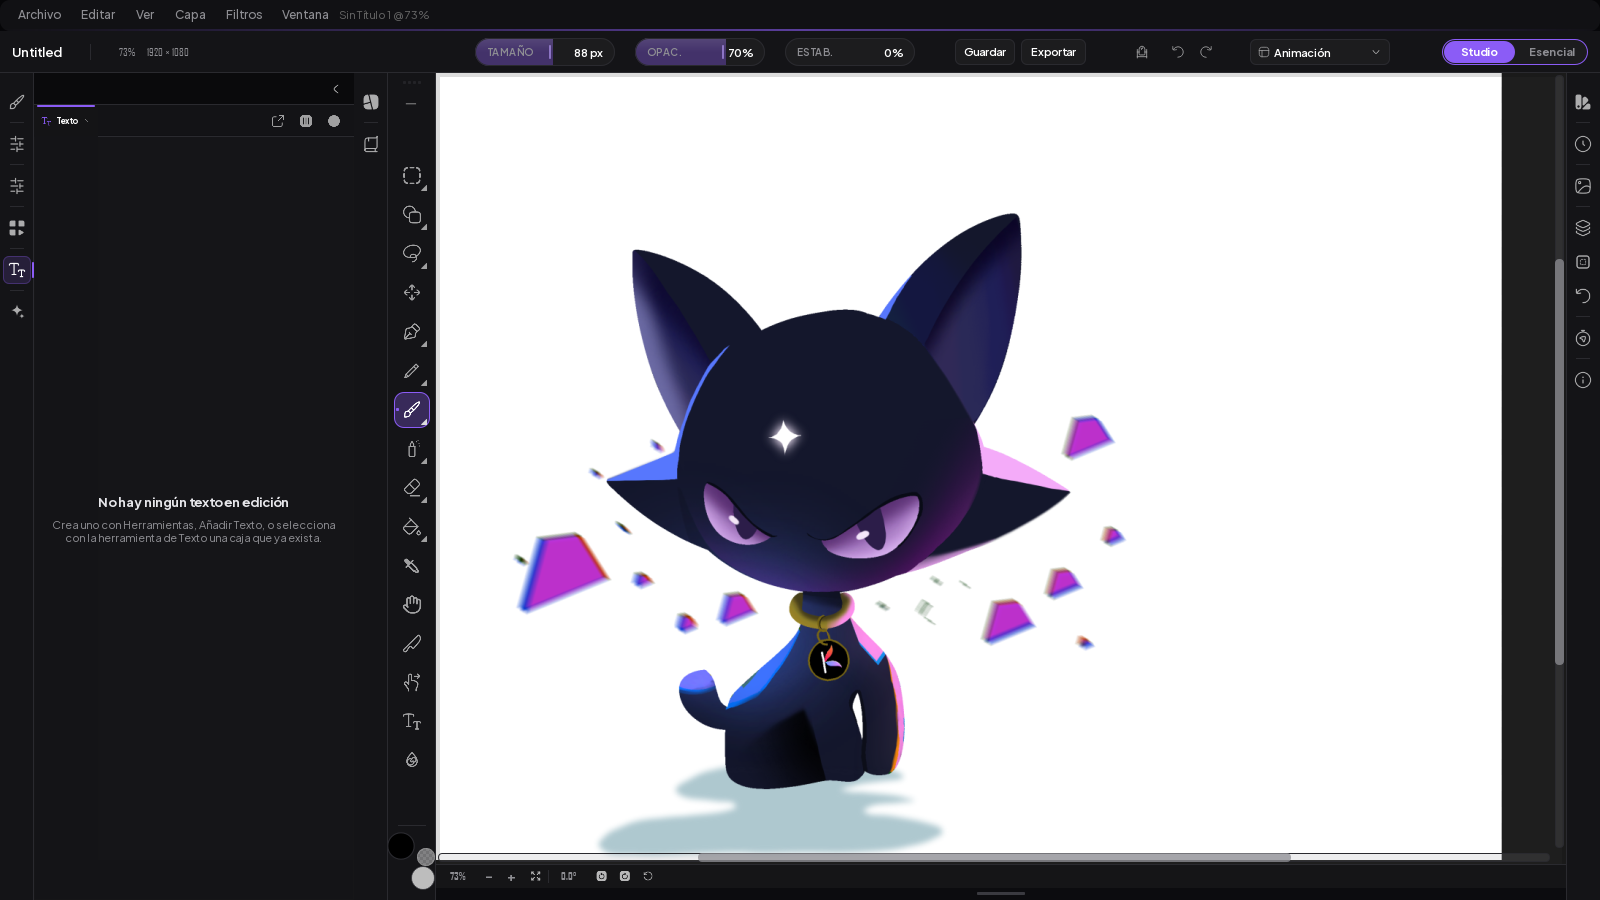This screenshot has width=1600, height=900.
Task: Open the Ver menu
Action: coord(145,15)
